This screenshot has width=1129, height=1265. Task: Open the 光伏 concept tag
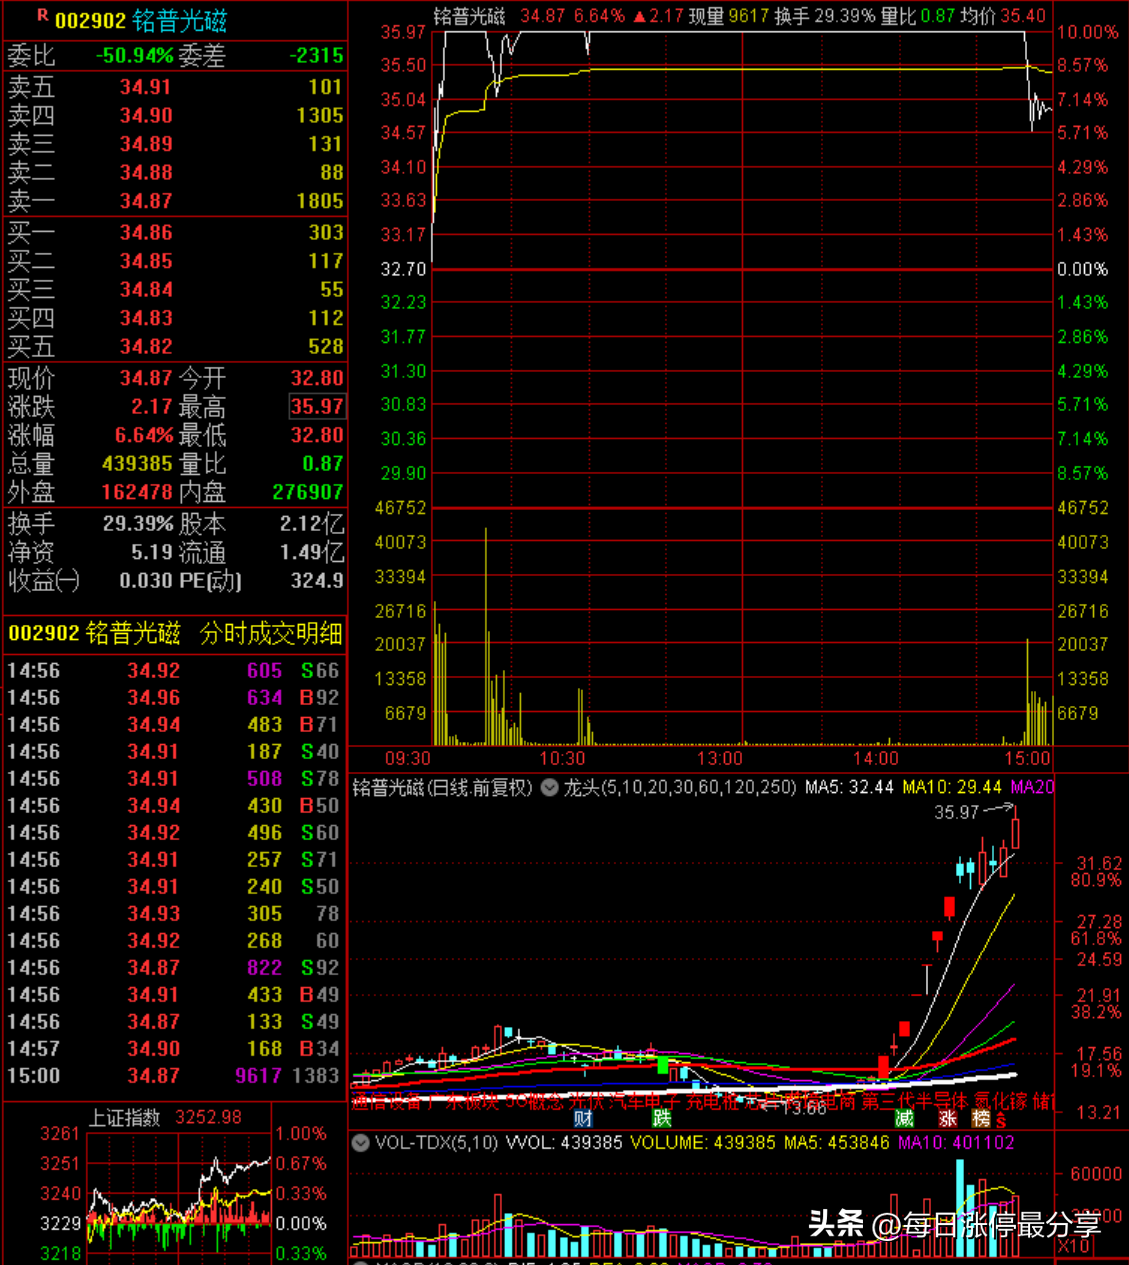pos(587,1101)
